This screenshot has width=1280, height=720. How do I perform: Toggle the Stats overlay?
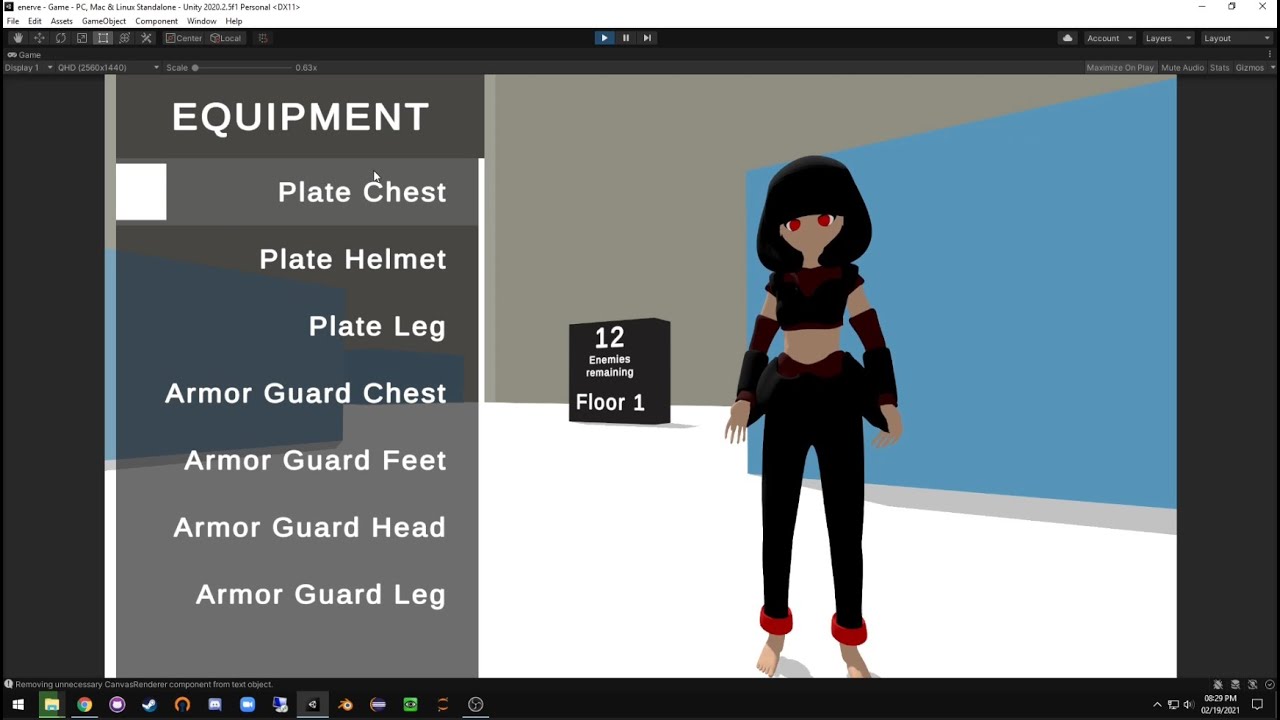pos(1219,68)
